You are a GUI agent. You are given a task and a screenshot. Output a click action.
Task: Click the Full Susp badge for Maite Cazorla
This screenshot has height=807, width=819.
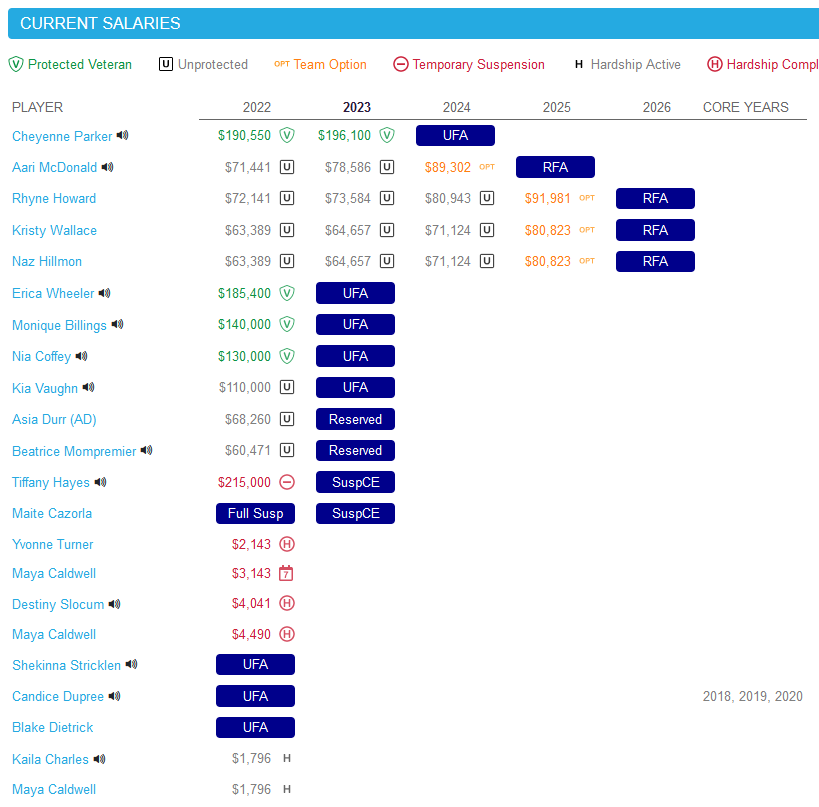point(255,513)
